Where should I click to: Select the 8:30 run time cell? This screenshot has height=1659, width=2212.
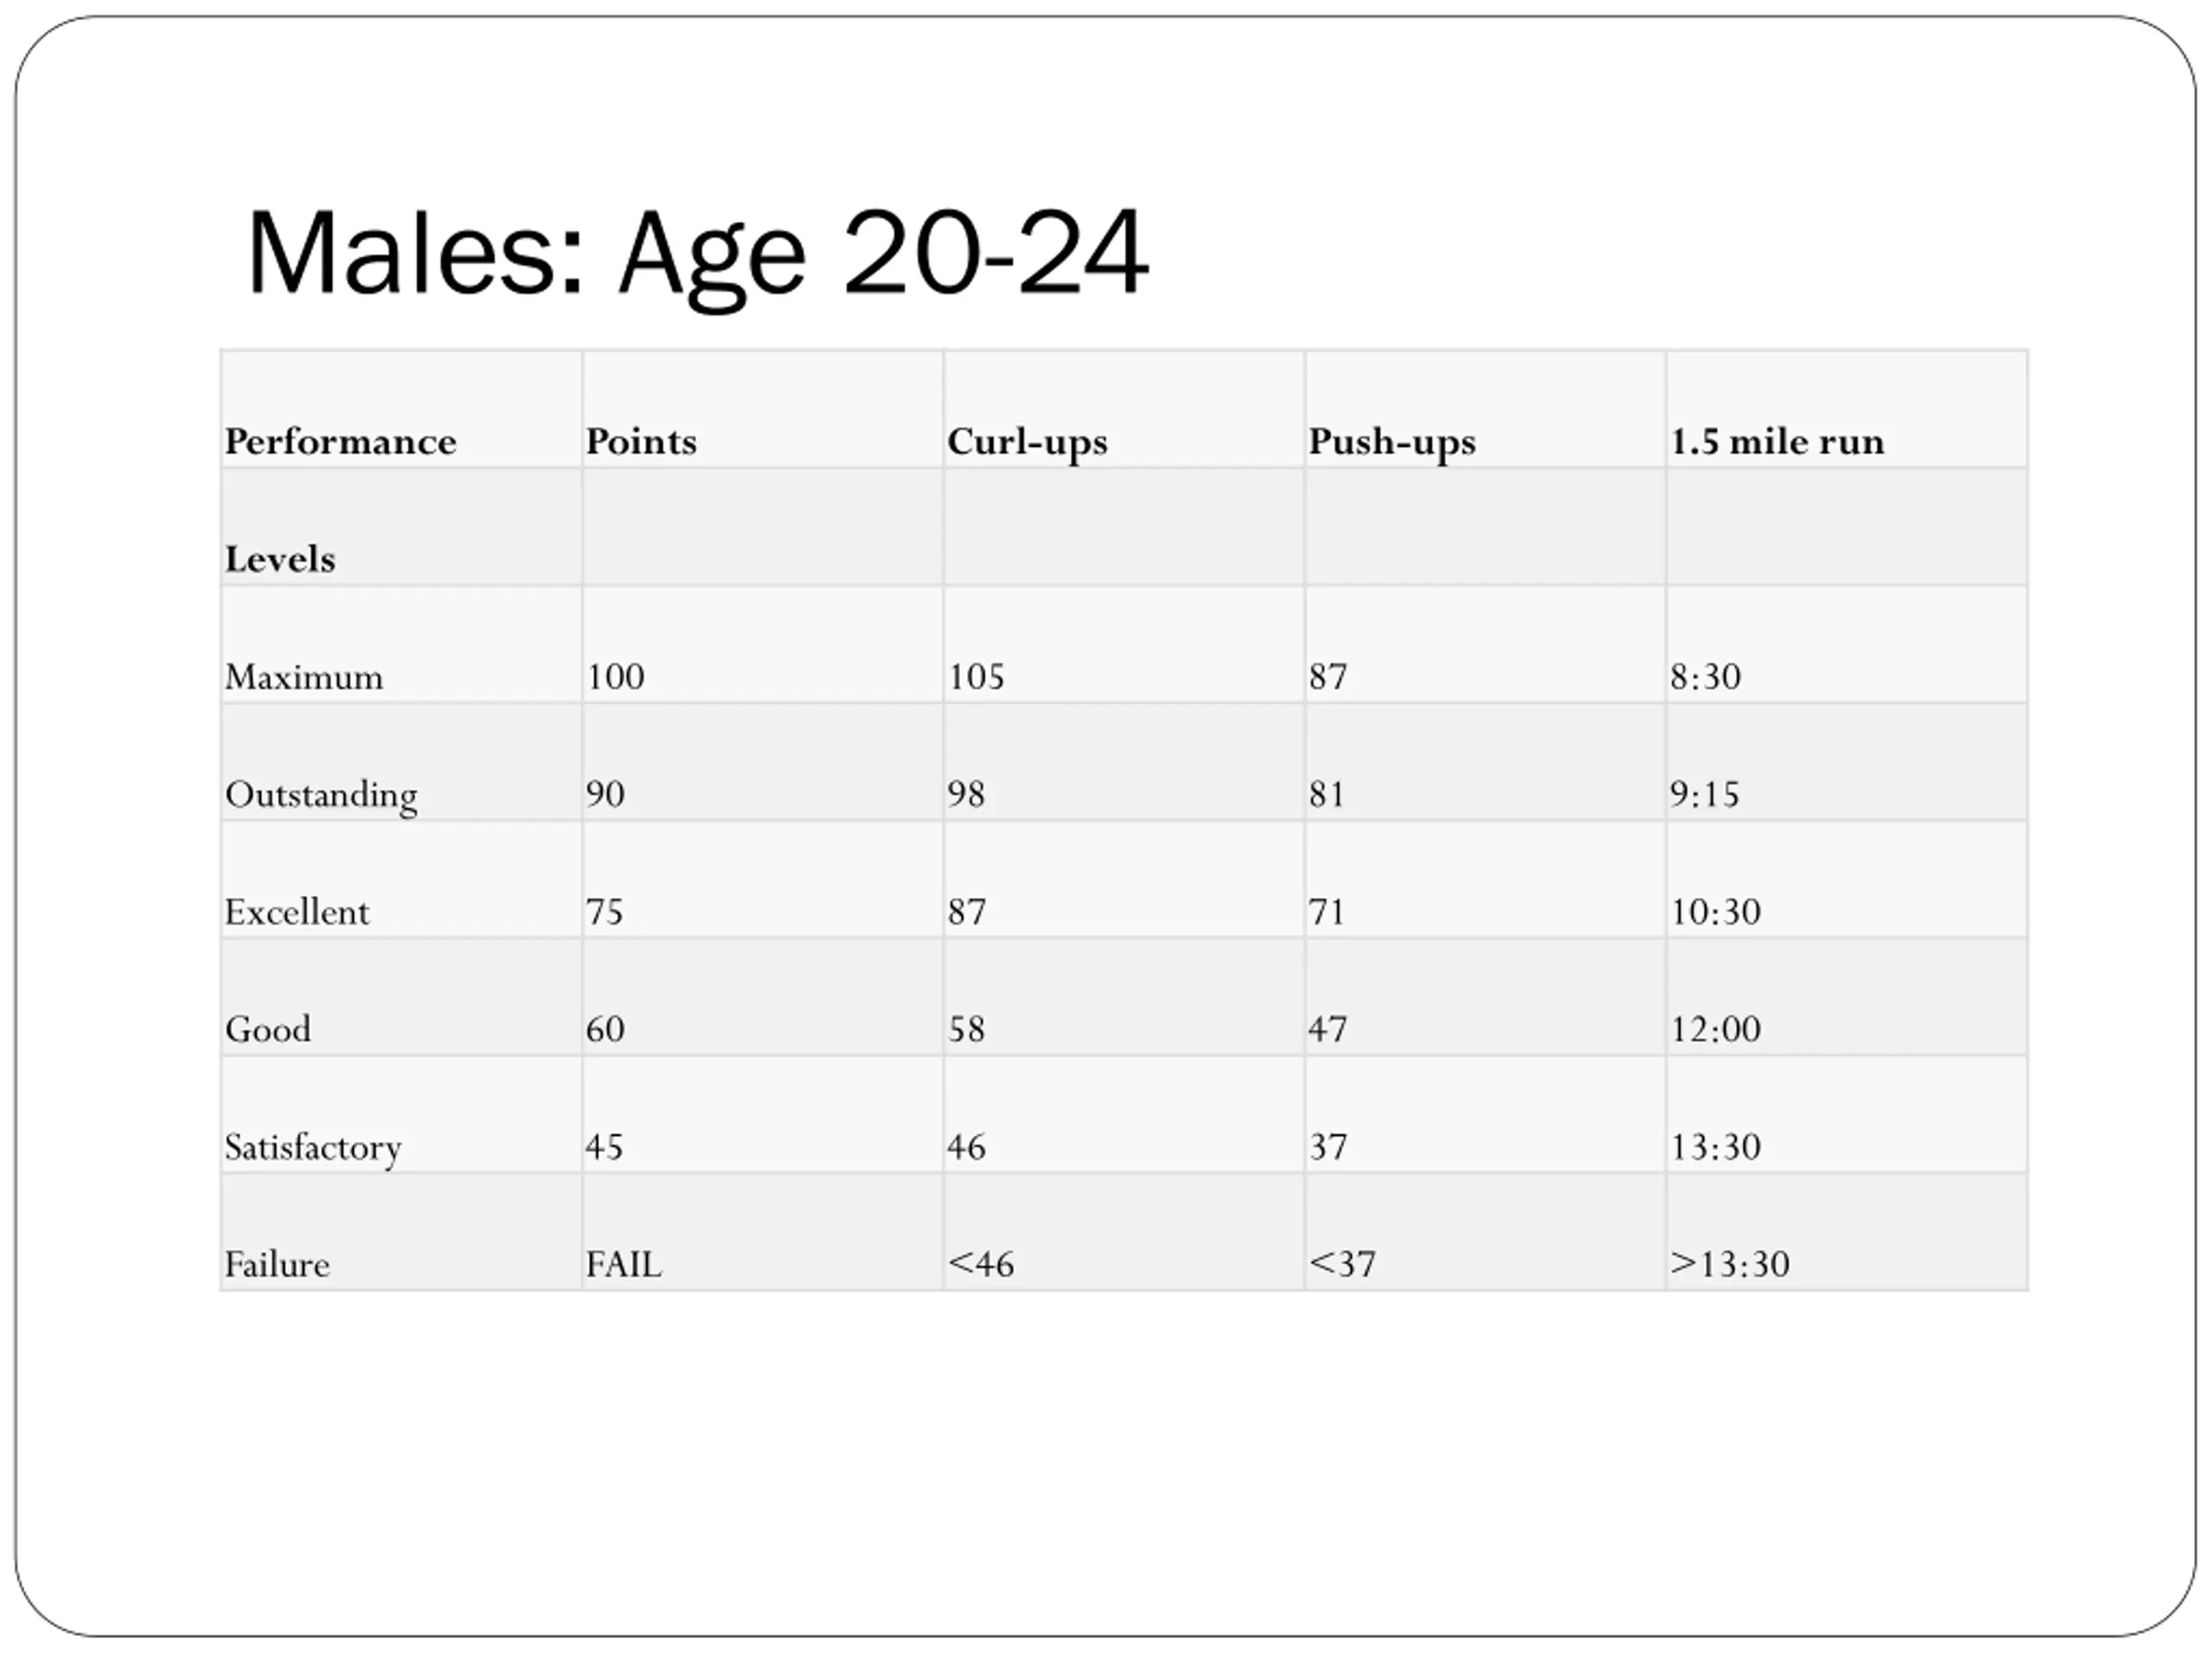(x=1705, y=677)
